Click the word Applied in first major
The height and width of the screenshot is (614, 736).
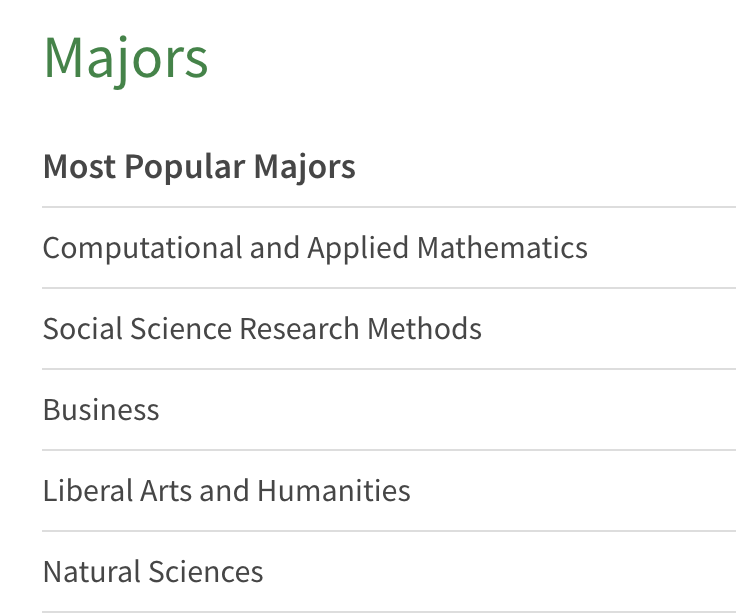pyautogui.click(x=358, y=248)
